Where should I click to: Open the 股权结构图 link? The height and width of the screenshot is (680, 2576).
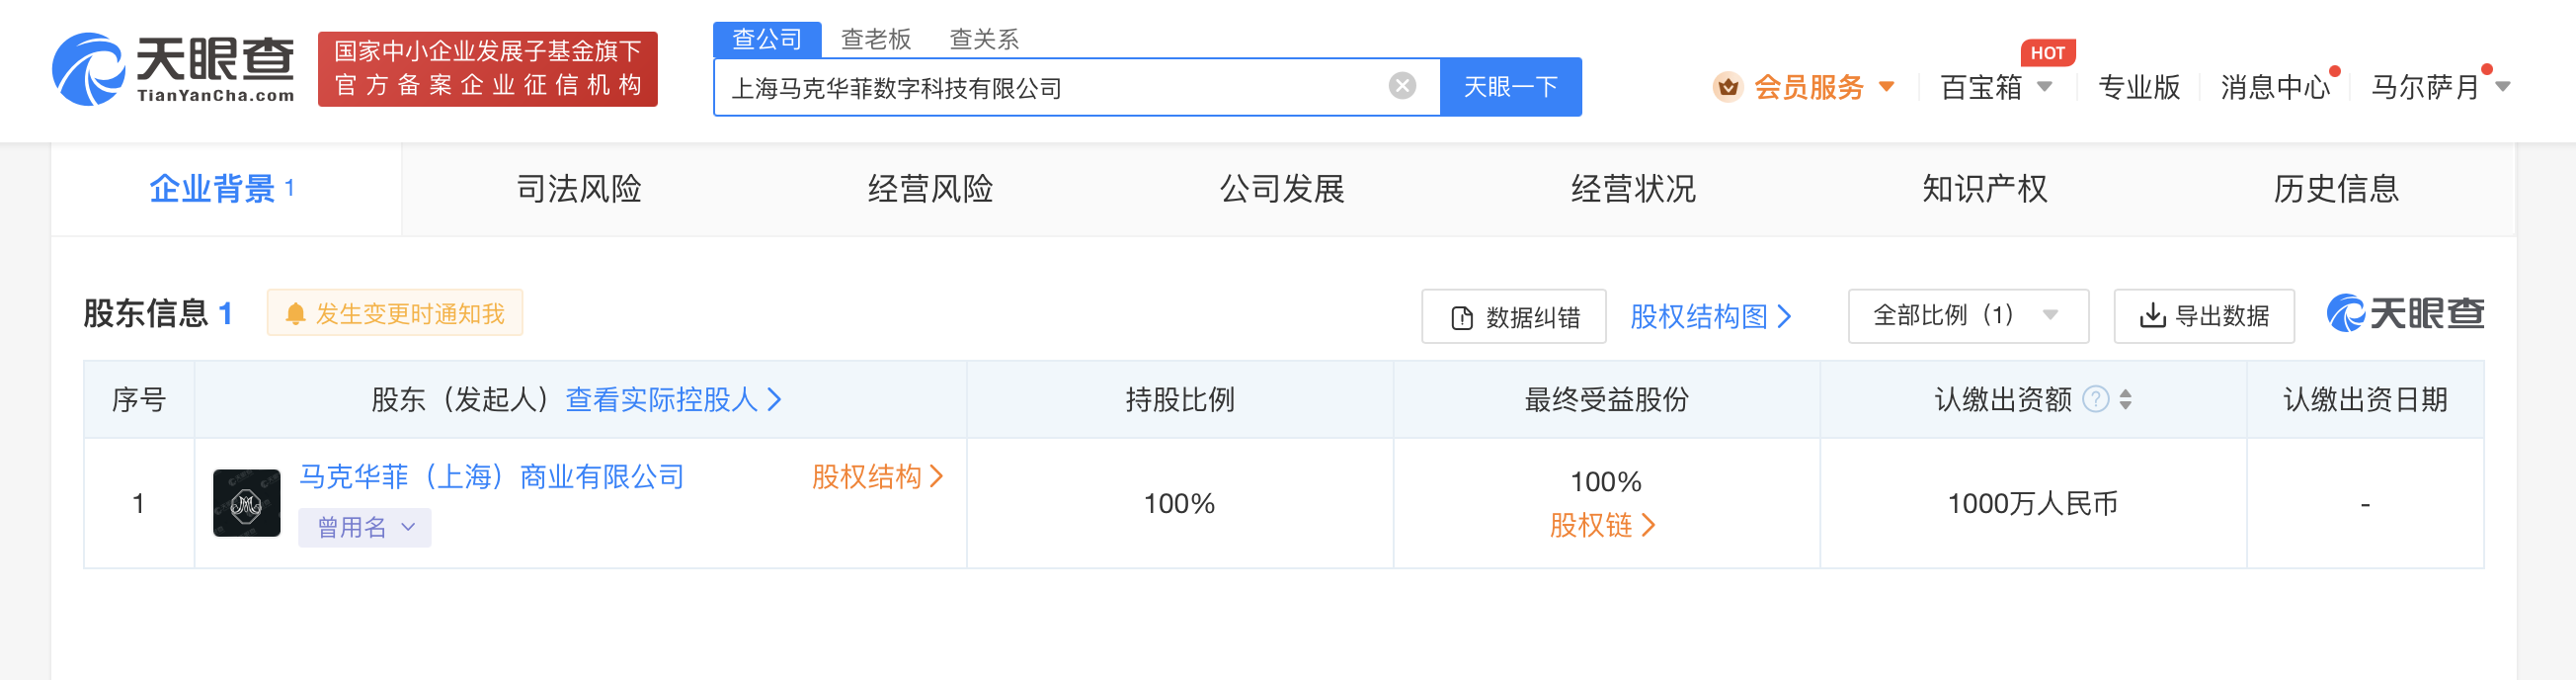[1709, 317]
